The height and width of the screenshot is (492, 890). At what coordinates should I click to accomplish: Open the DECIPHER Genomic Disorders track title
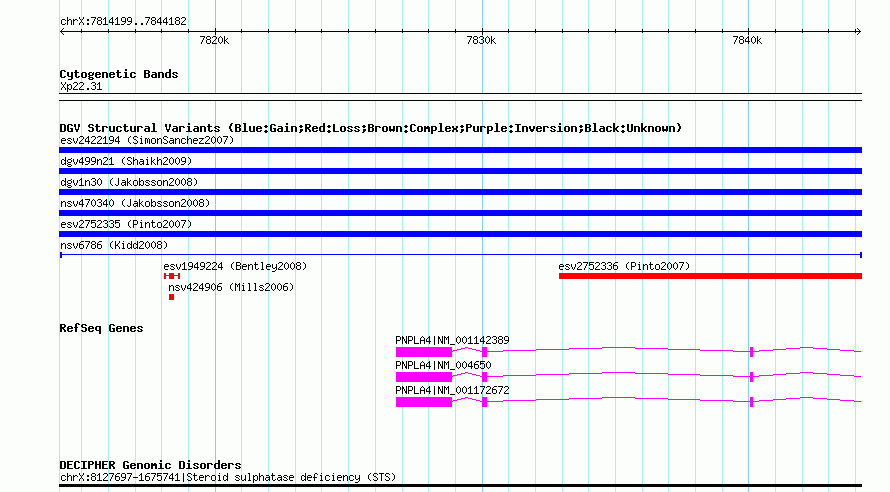(150, 465)
